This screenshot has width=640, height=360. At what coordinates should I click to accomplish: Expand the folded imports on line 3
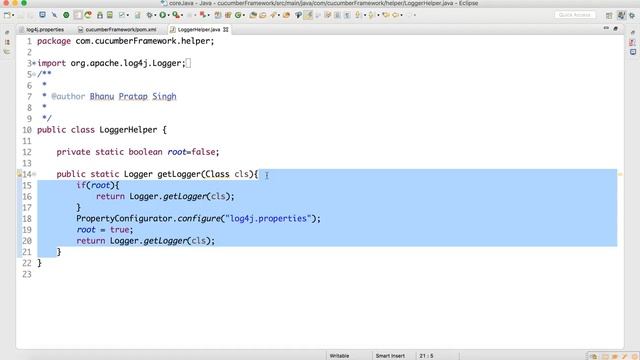[34, 63]
